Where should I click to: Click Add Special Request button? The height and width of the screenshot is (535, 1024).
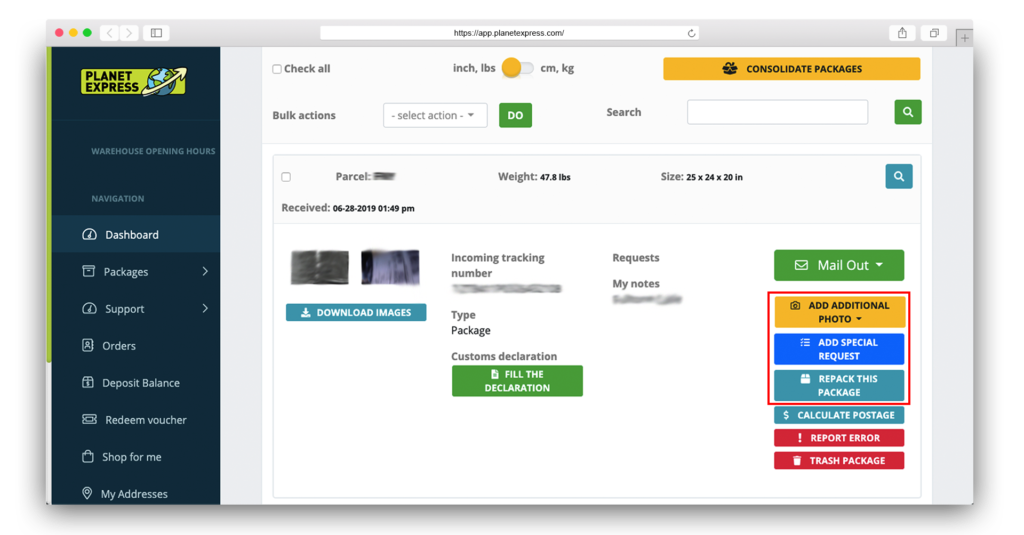(x=839, y=349)
